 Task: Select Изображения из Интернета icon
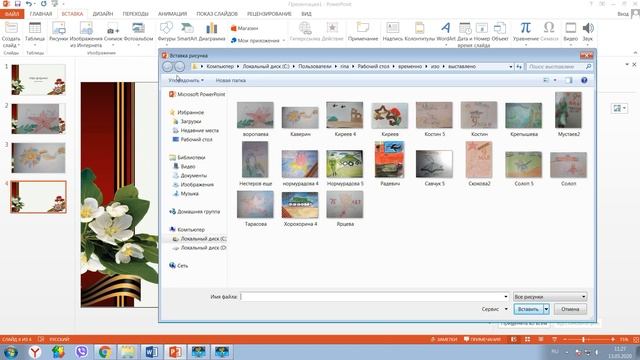(x=86, y=34)
